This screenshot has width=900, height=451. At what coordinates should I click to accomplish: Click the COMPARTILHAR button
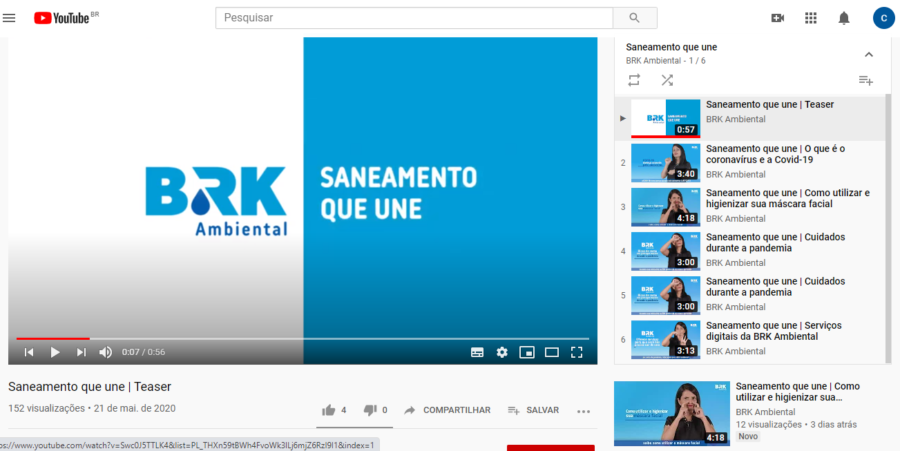pyautogui.click(x=446, y=410)
